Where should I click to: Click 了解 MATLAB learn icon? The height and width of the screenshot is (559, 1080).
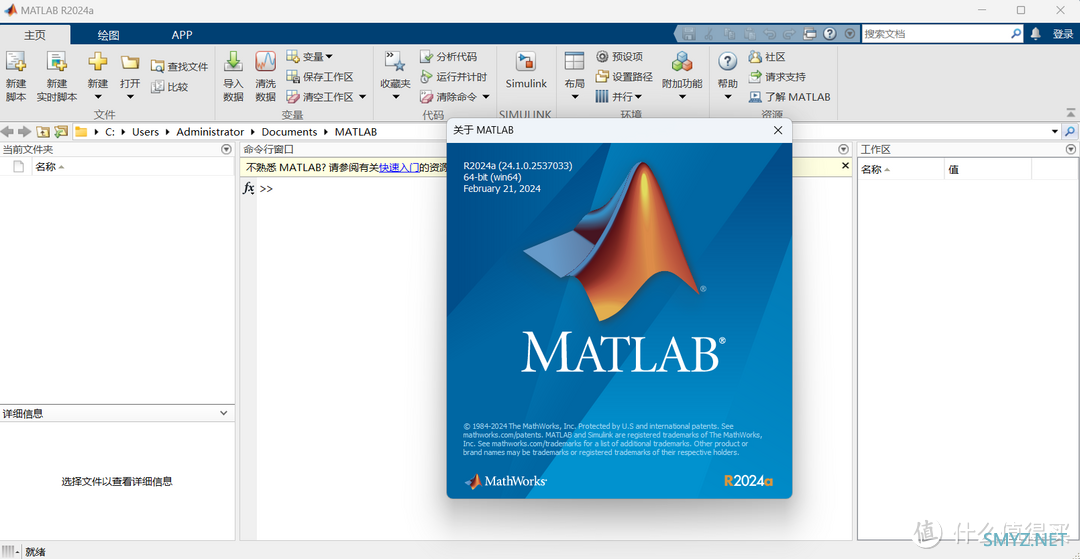[756, 97]
